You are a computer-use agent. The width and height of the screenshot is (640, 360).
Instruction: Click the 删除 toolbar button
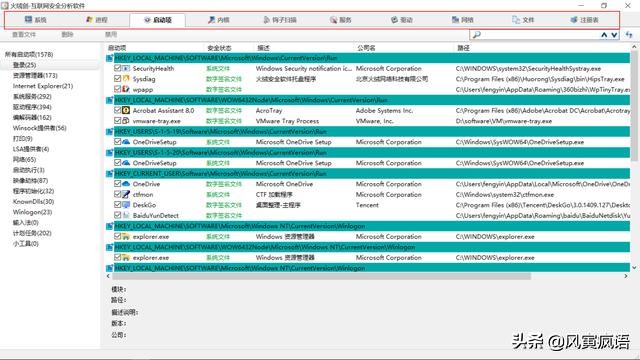[x=67, y=35]
